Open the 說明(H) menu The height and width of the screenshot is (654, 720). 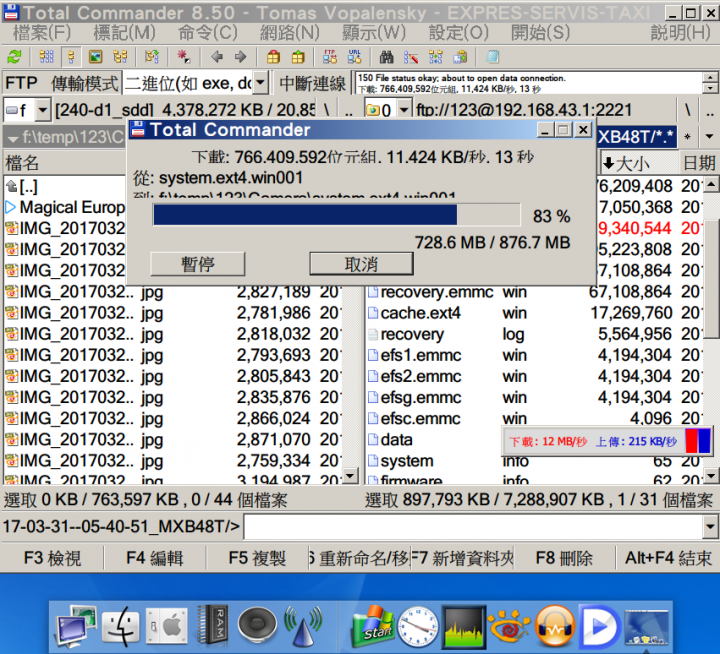point(681,33)
